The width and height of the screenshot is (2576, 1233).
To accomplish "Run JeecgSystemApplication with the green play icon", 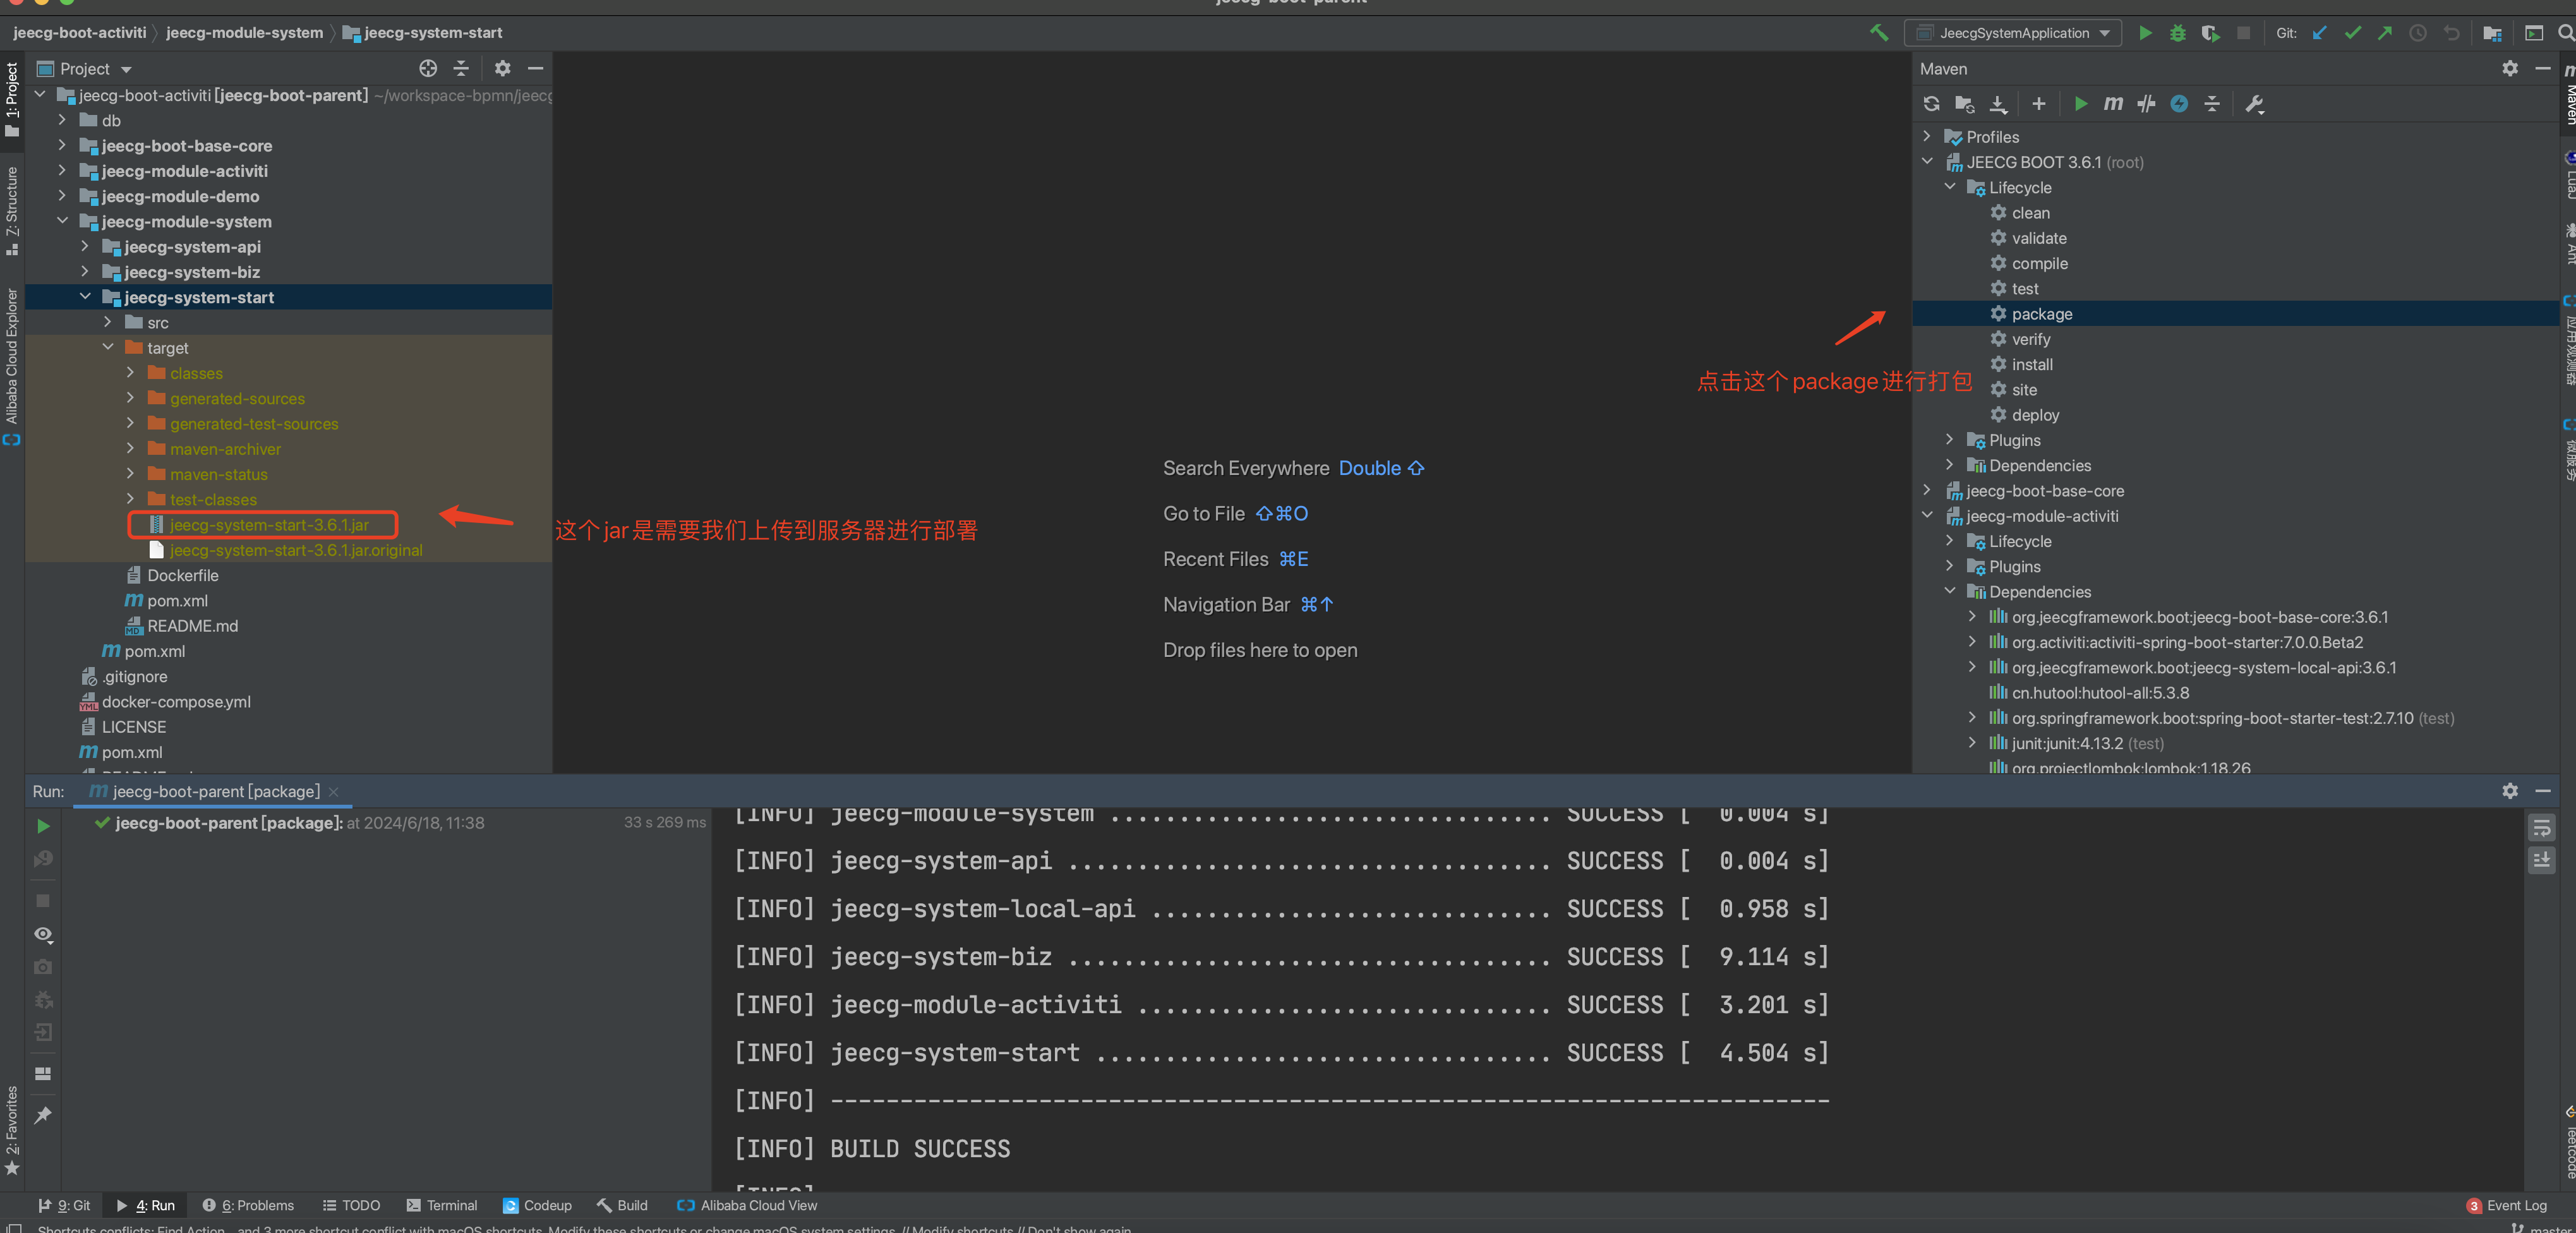I will [x=2145, y=33].
